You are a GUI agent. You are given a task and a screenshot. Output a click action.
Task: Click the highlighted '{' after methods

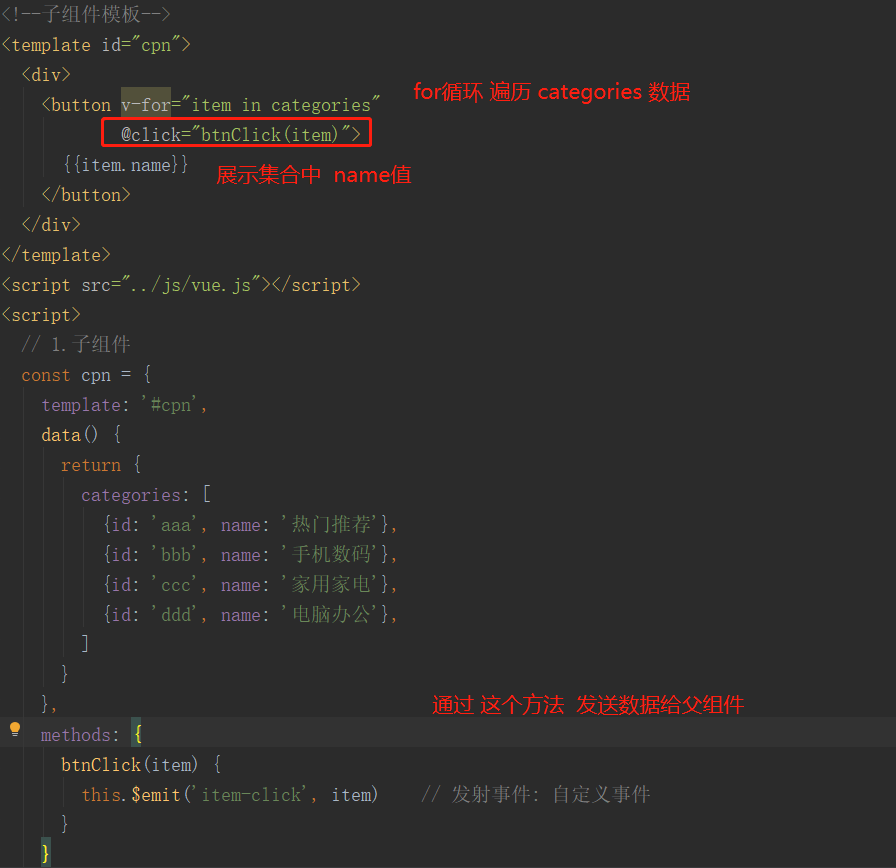[x=137, y=733]
